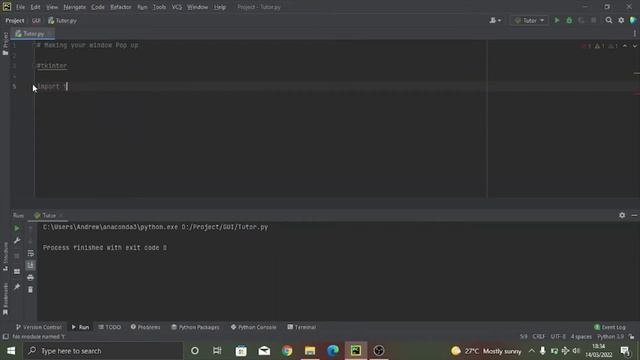The width and height of the screenshot is (640, 360).
Task: Pin the Run tab with the pin icon
Action: [x=17, y=287]
